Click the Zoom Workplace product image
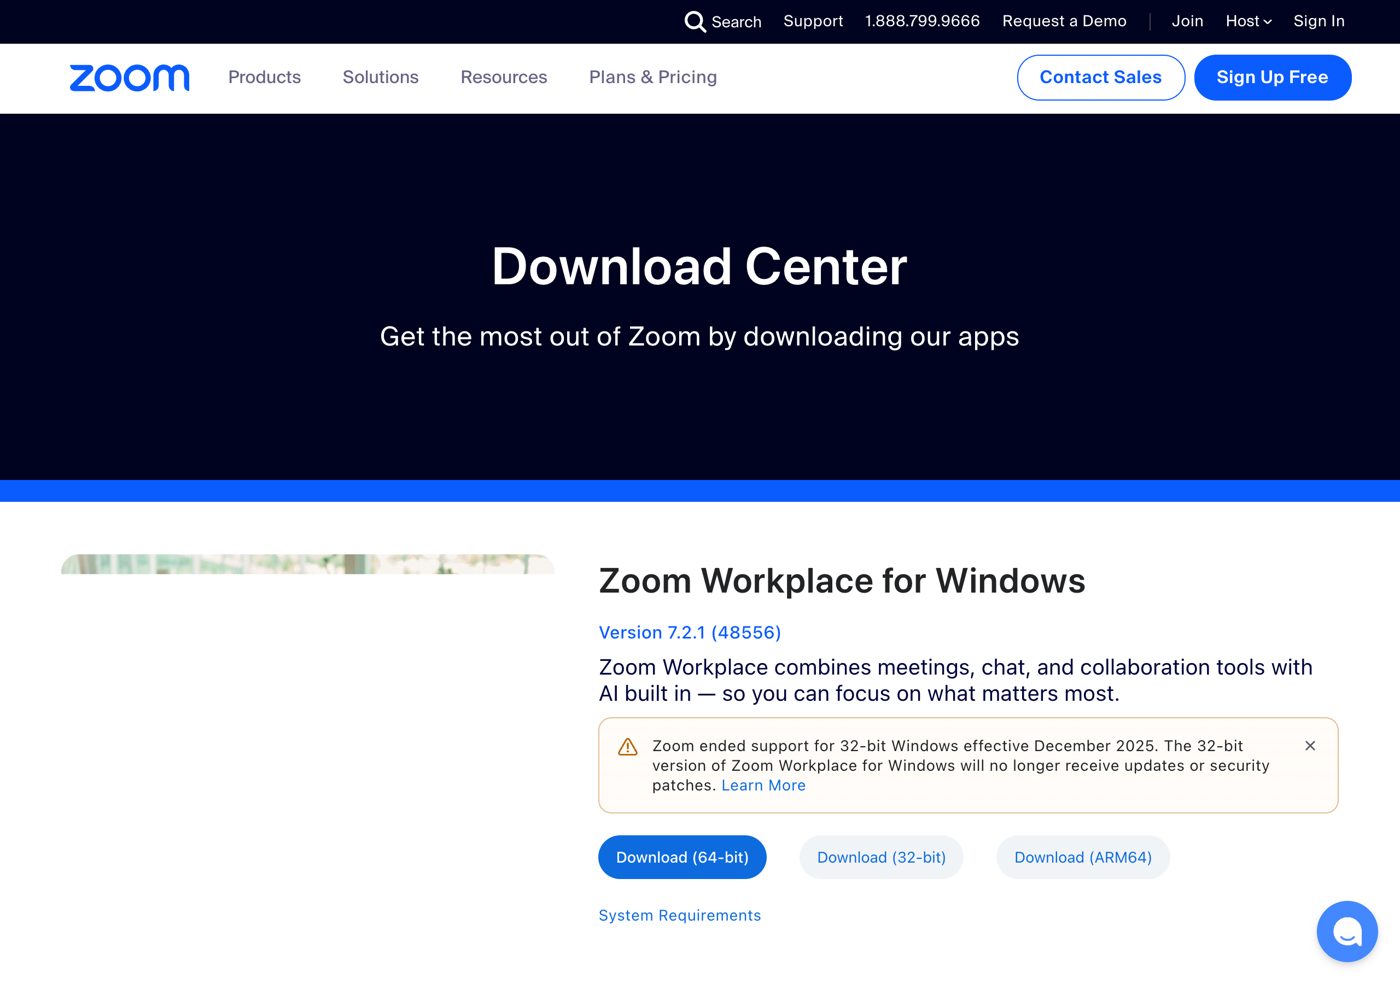 pyautogui.click(x=308, y=564)
